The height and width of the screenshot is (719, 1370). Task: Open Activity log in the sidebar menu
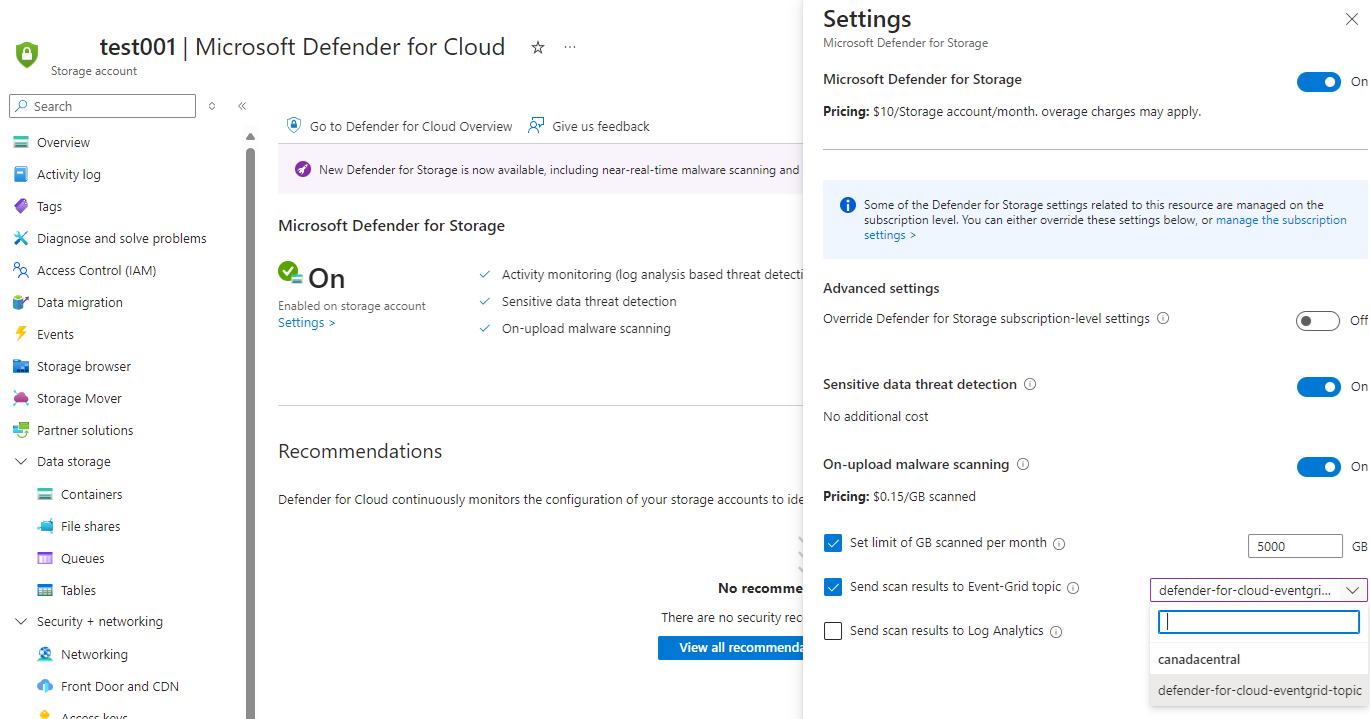click(69, 174)
